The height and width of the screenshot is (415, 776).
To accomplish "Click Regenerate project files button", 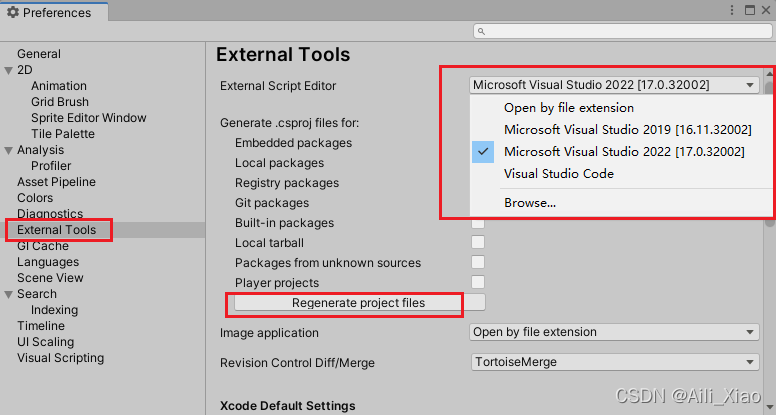I will point(360,303).
